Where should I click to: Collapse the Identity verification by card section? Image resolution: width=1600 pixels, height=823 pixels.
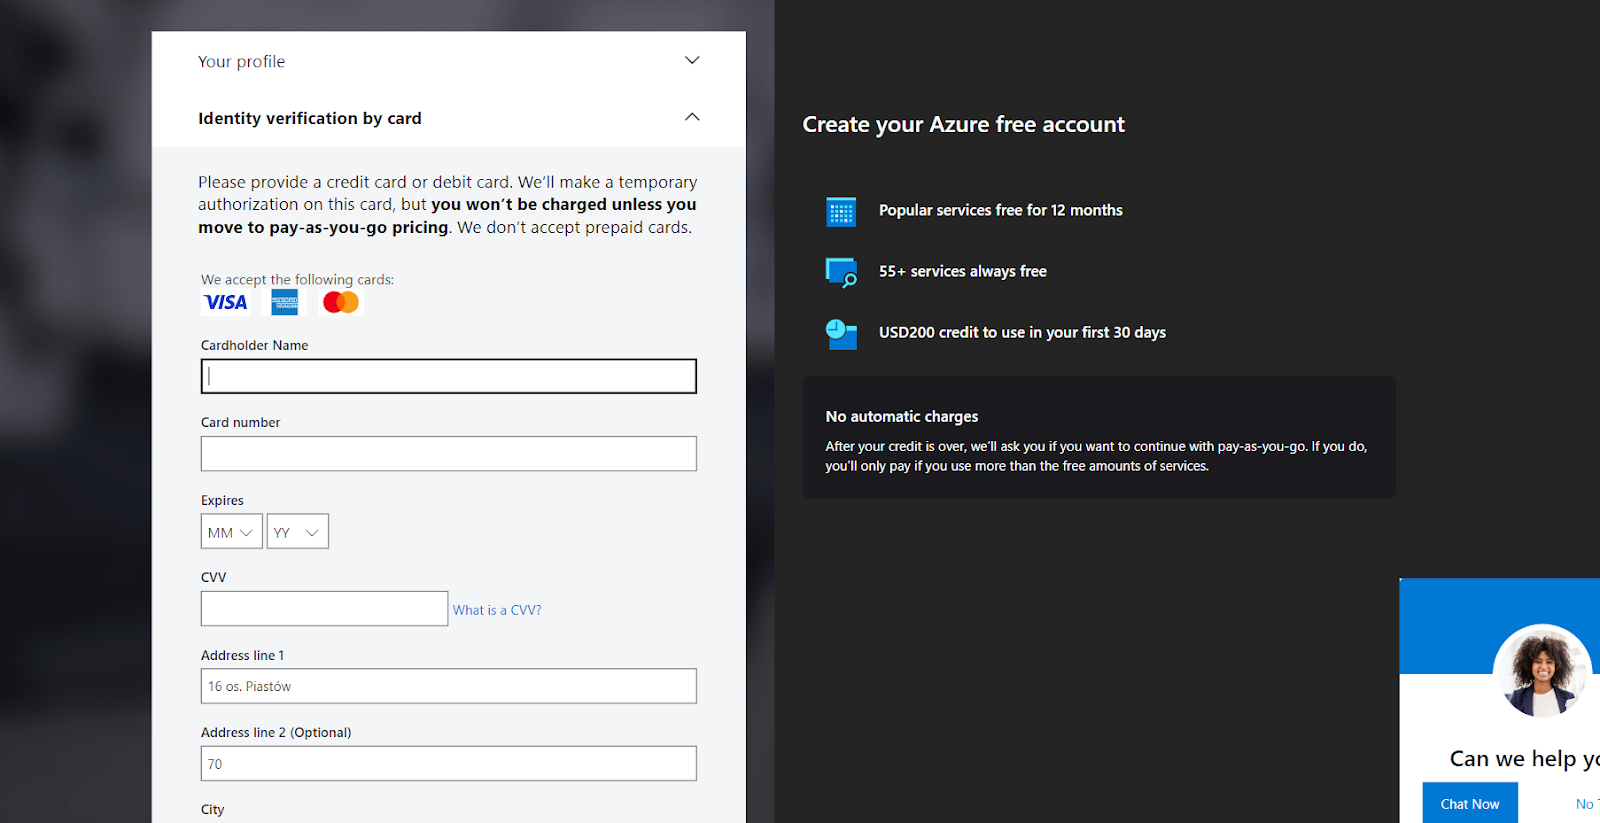click(691, 118)
